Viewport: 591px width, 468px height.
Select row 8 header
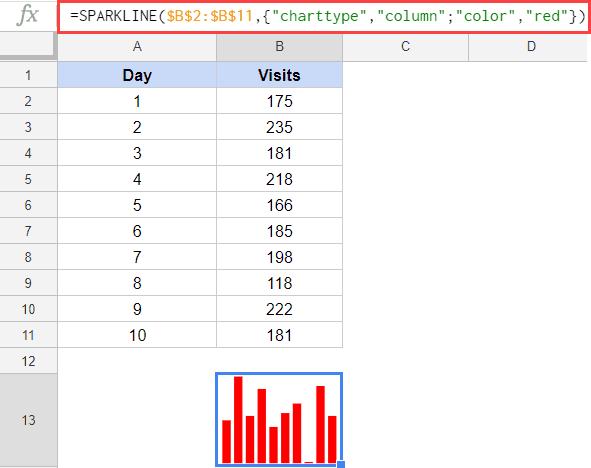[x=28, y=257]
